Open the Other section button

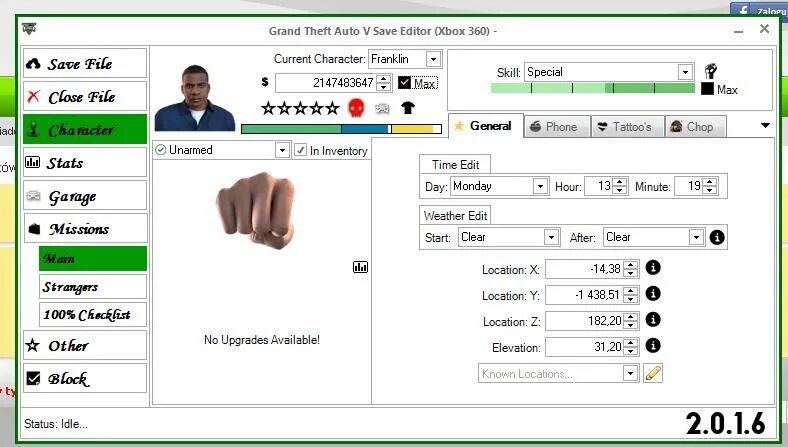coord(85,345)
